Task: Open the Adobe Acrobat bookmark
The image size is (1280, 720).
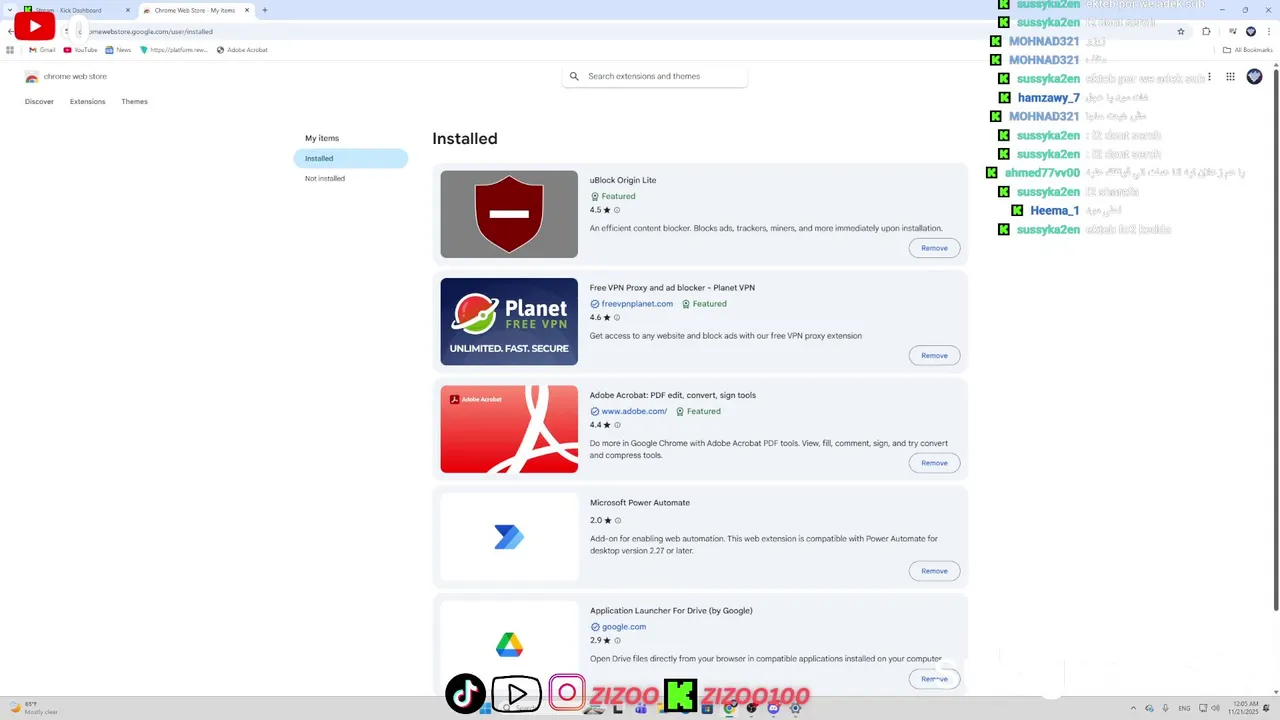Action: [x=242, y=49]
